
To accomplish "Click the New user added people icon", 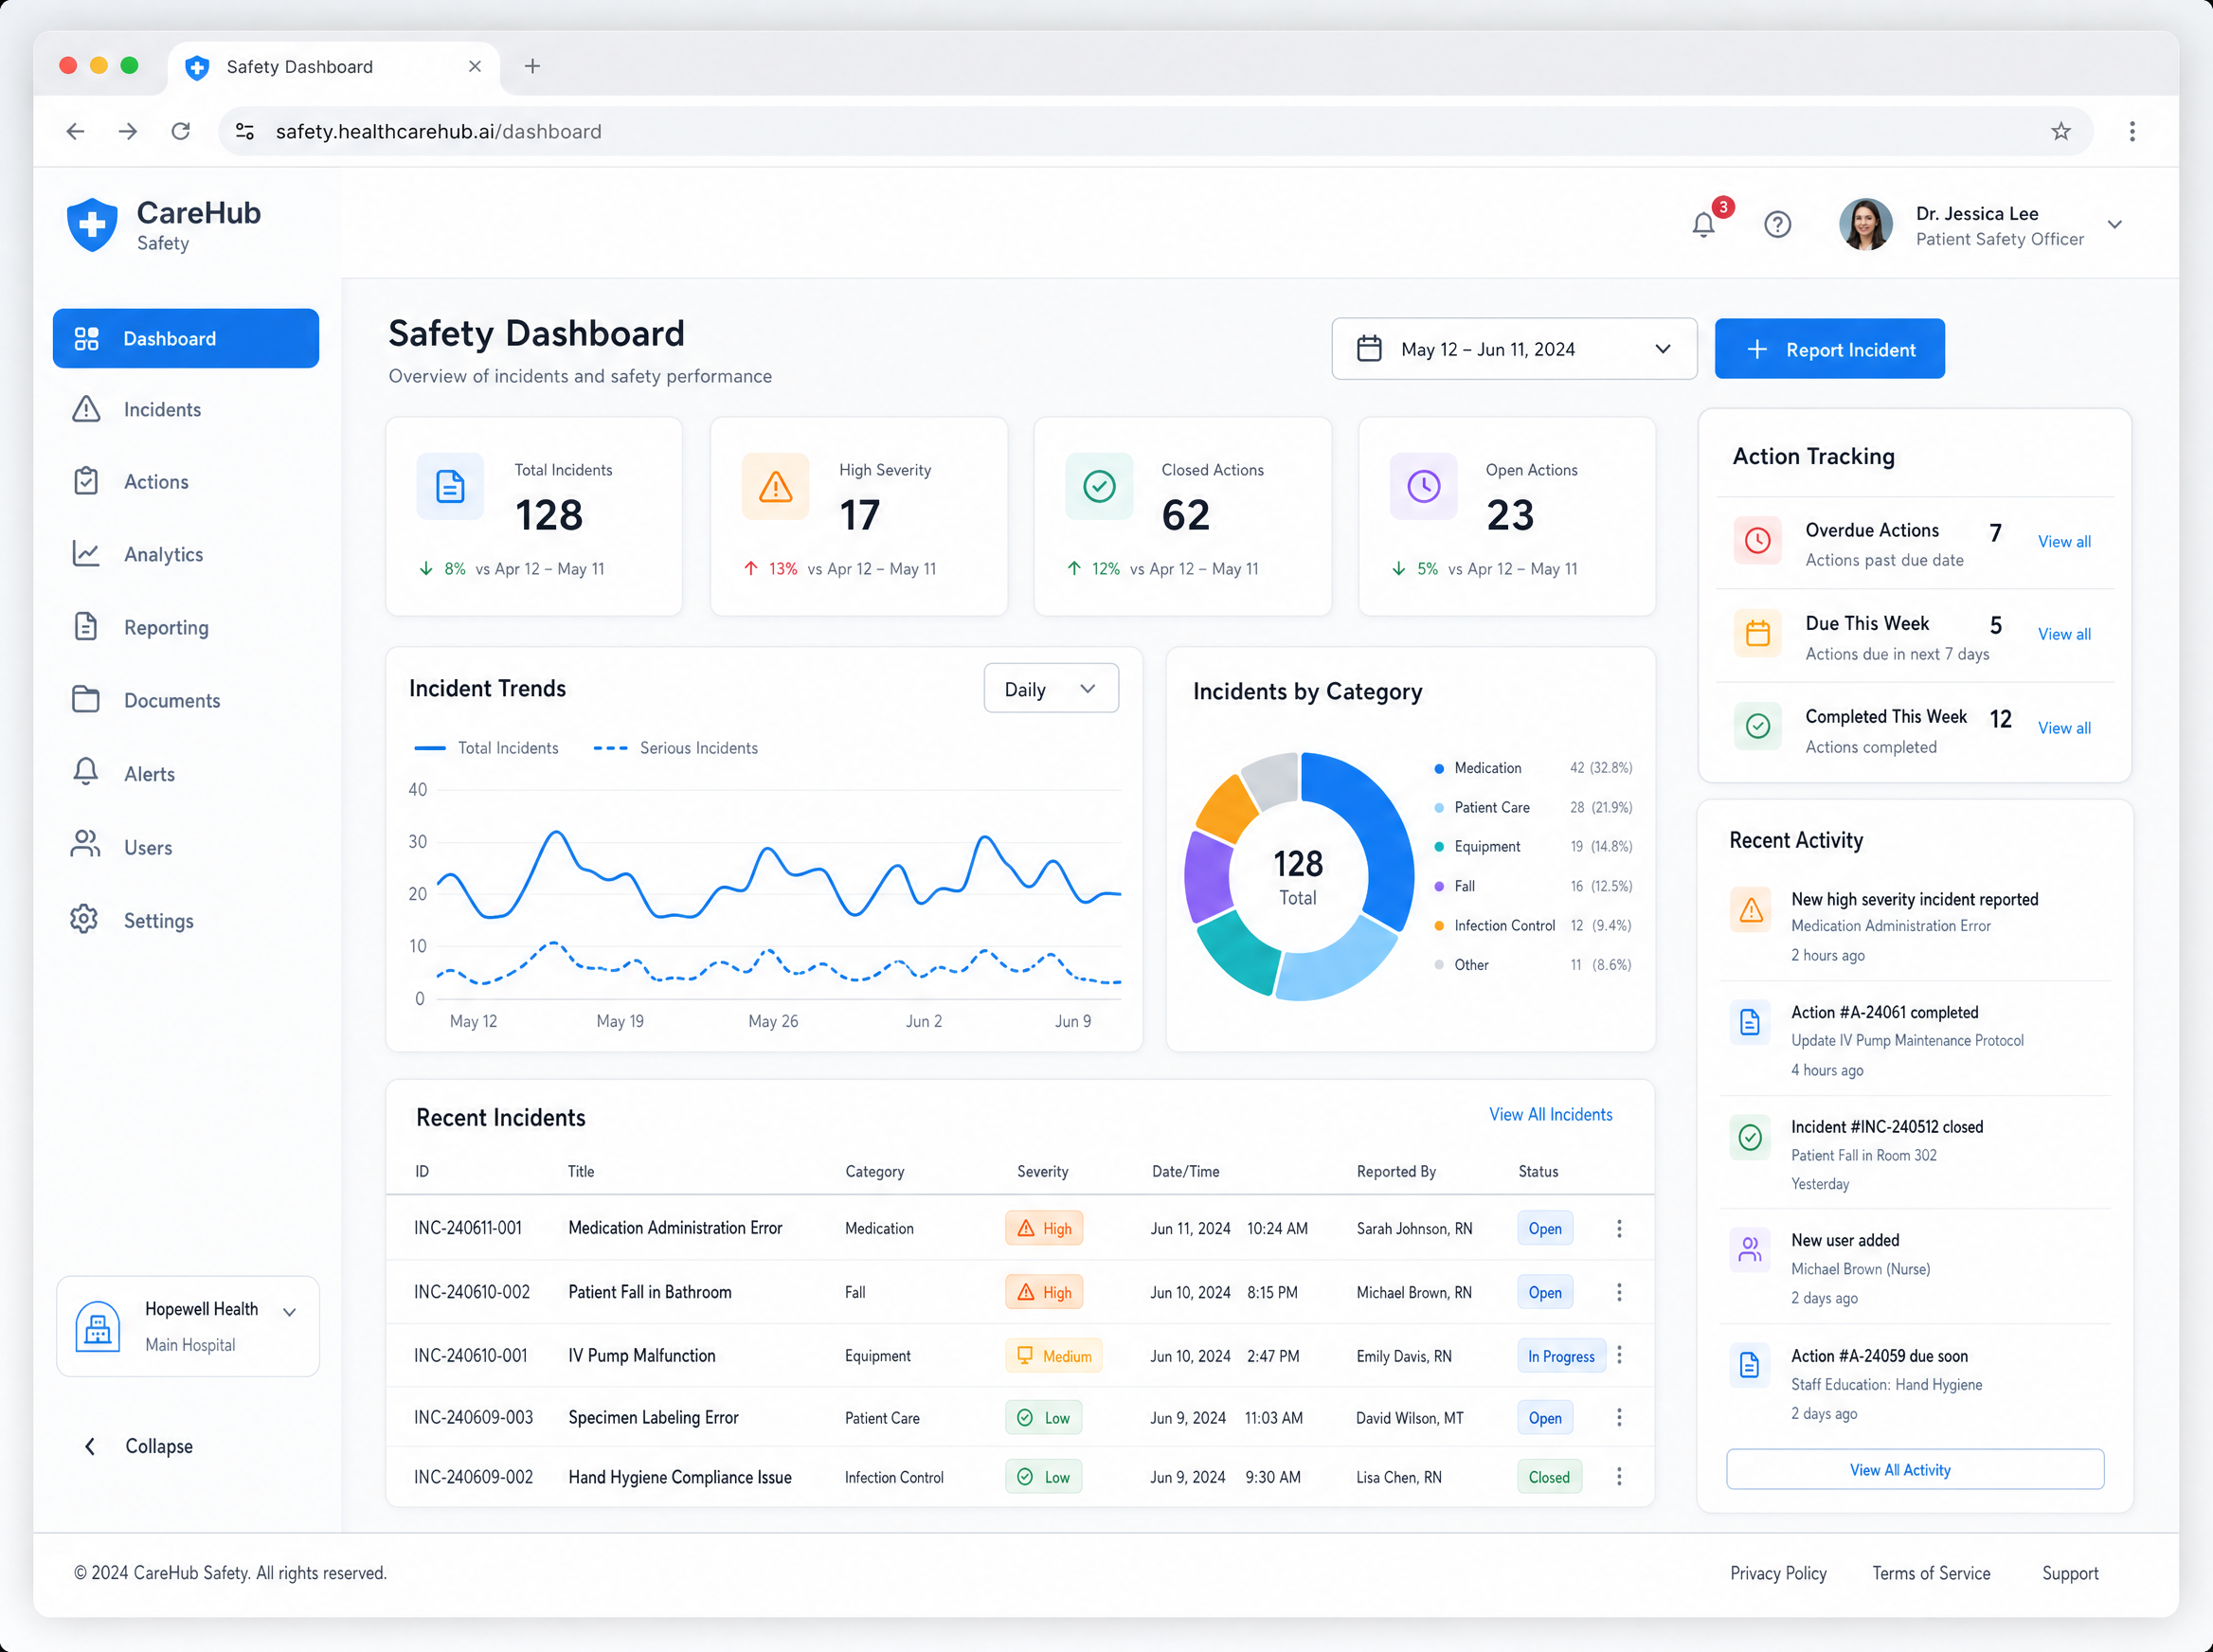I will pos(1750,1250).
